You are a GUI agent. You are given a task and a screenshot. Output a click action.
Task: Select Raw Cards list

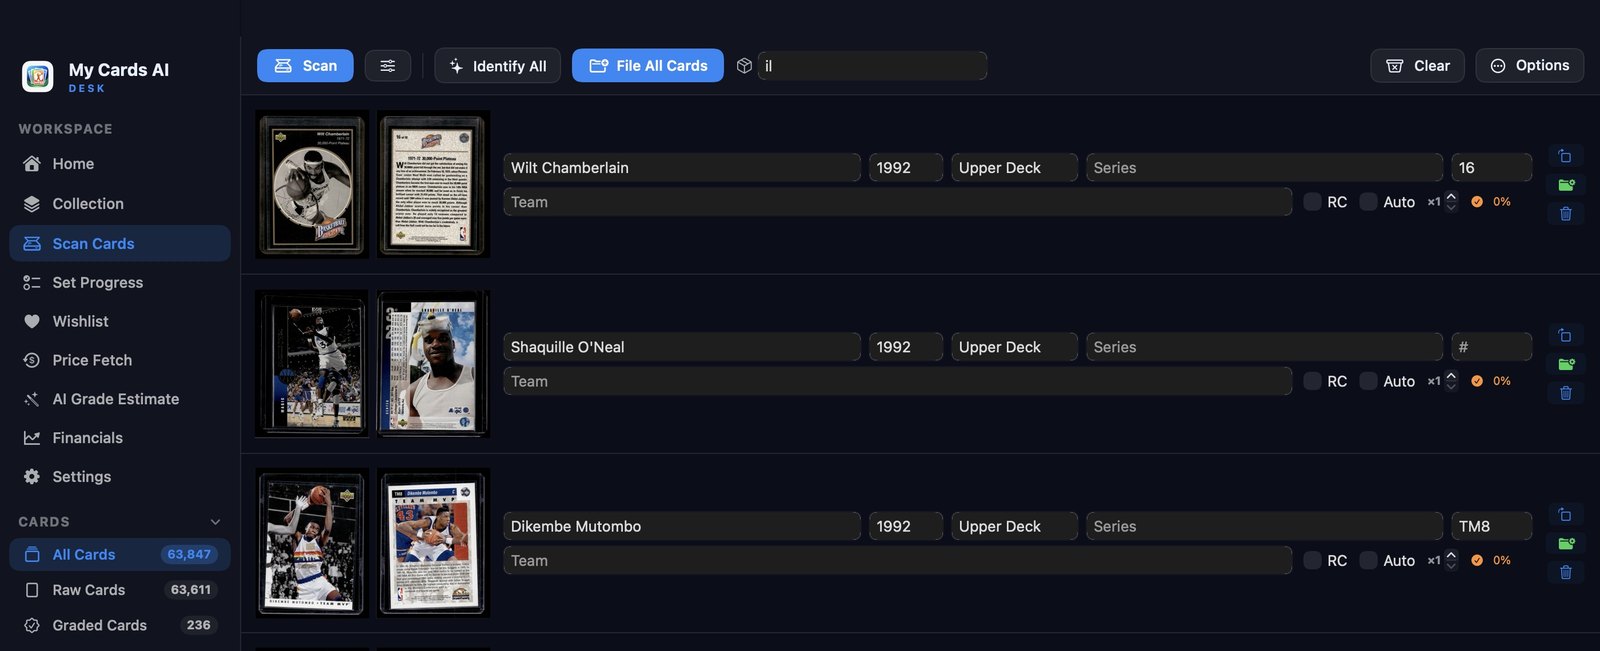[120, 590]
